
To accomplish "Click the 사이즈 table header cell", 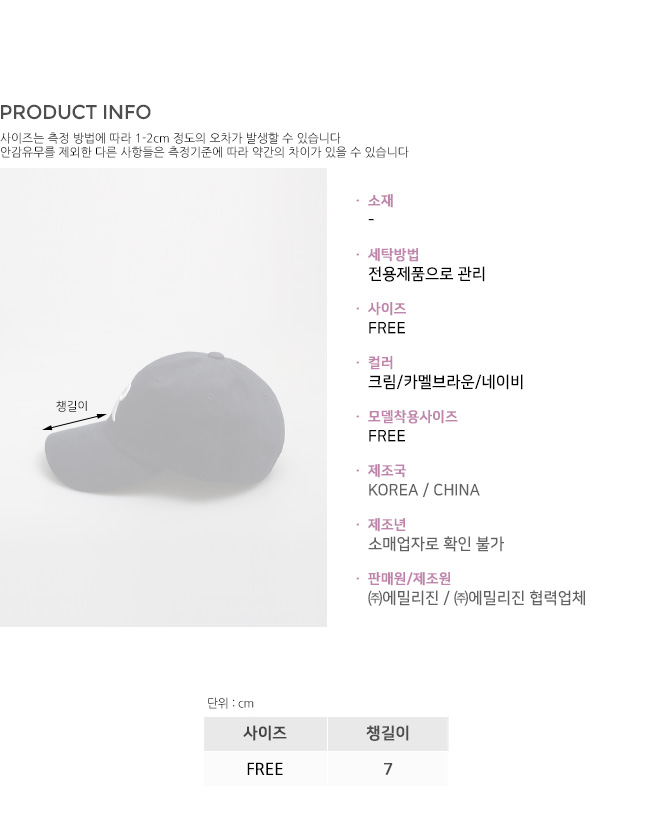I will point(265,733).
